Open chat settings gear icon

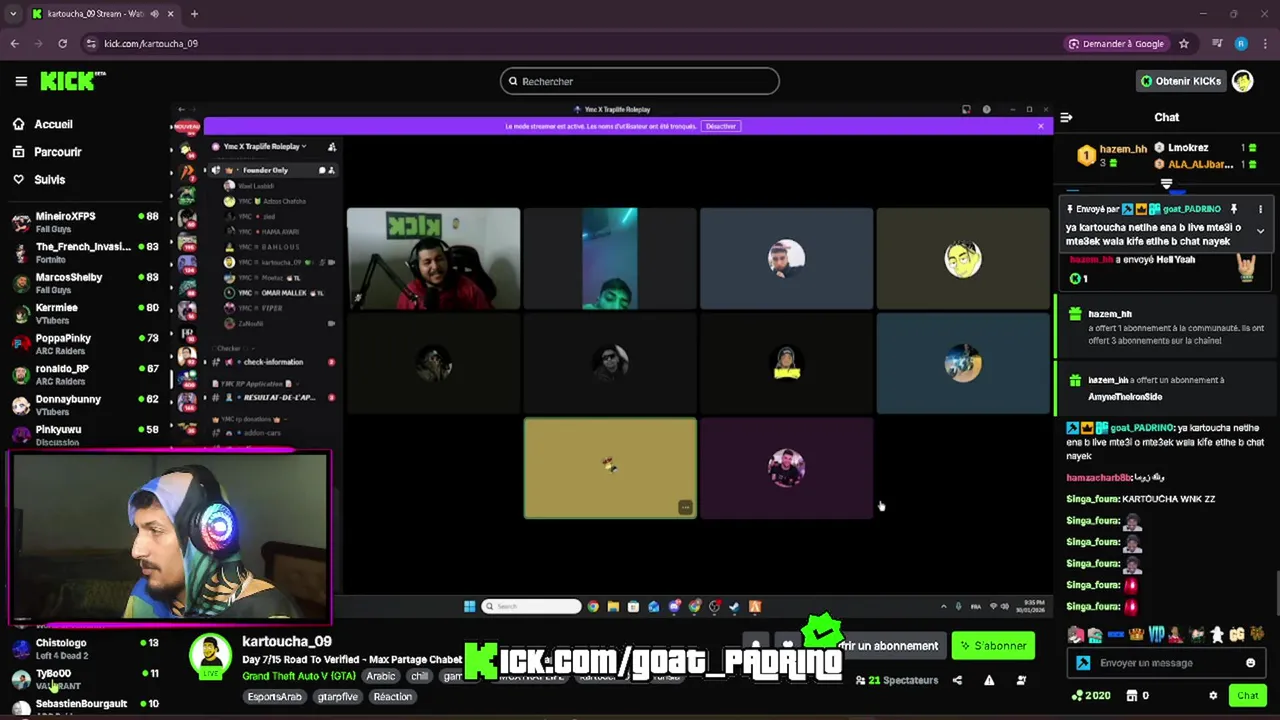tap(1213, 696)
